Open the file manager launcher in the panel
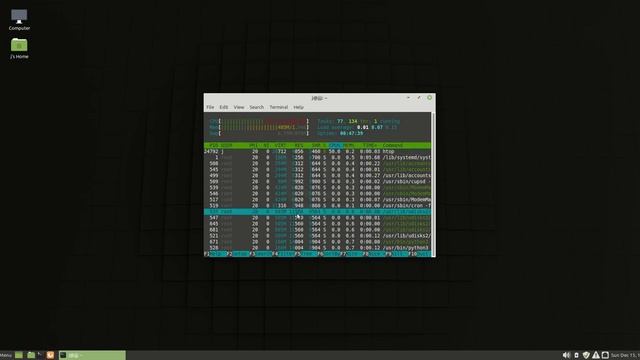 click(31, 355)
